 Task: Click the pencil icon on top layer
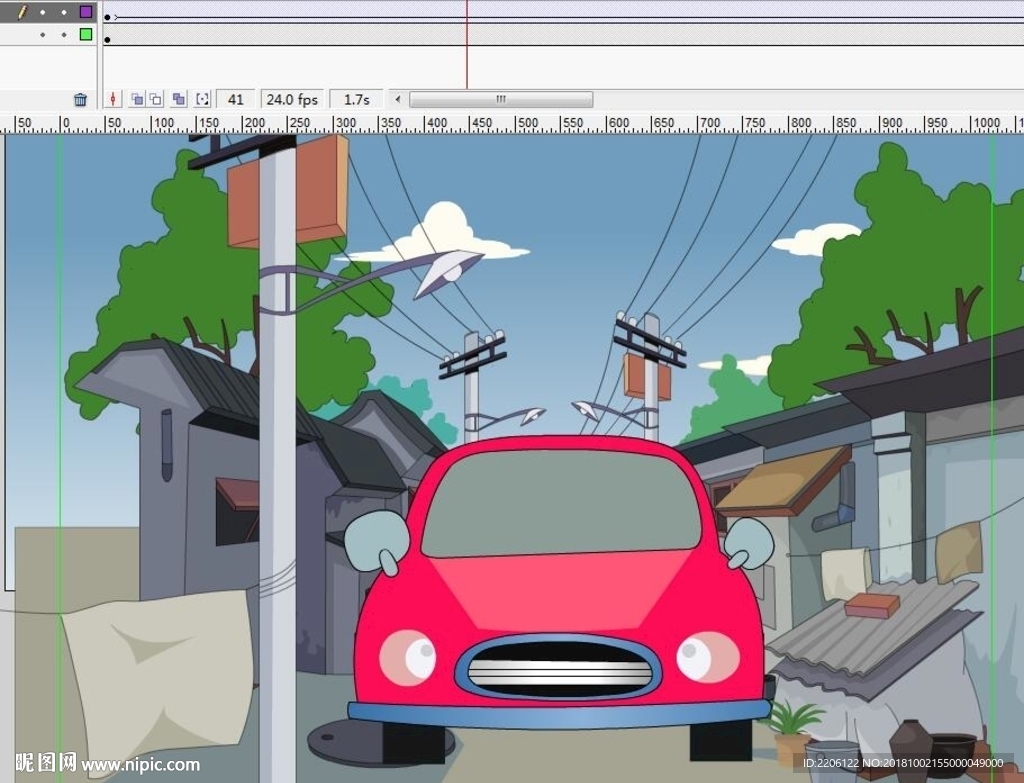tap(21, 12)
